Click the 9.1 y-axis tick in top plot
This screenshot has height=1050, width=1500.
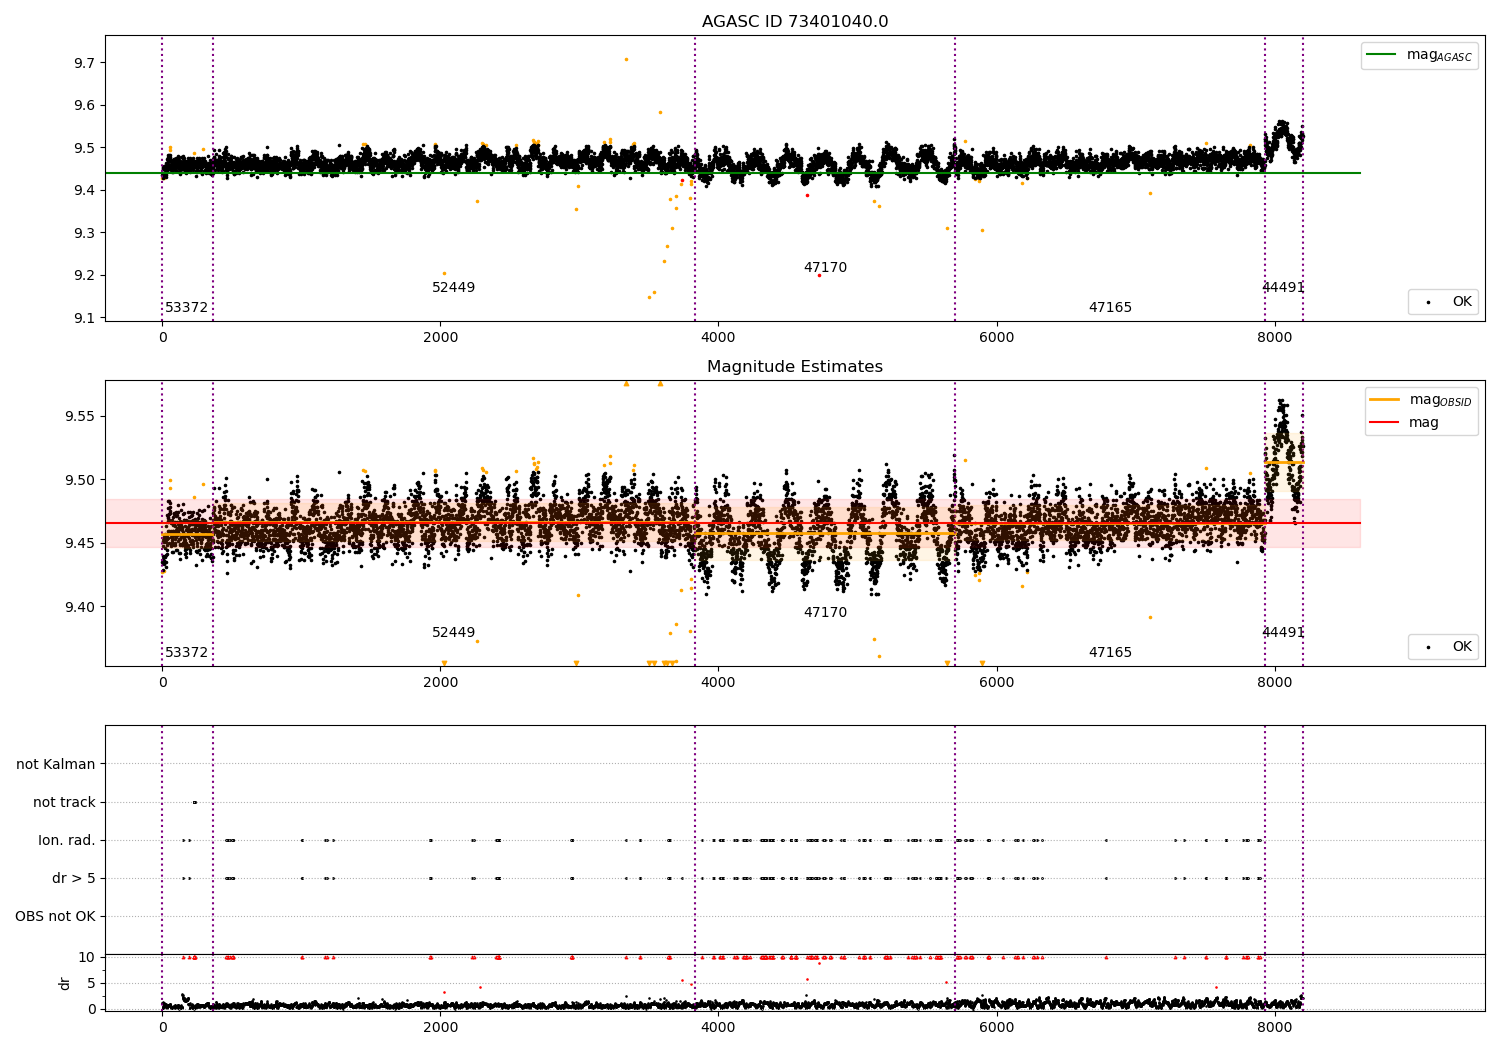coord(85,318)
